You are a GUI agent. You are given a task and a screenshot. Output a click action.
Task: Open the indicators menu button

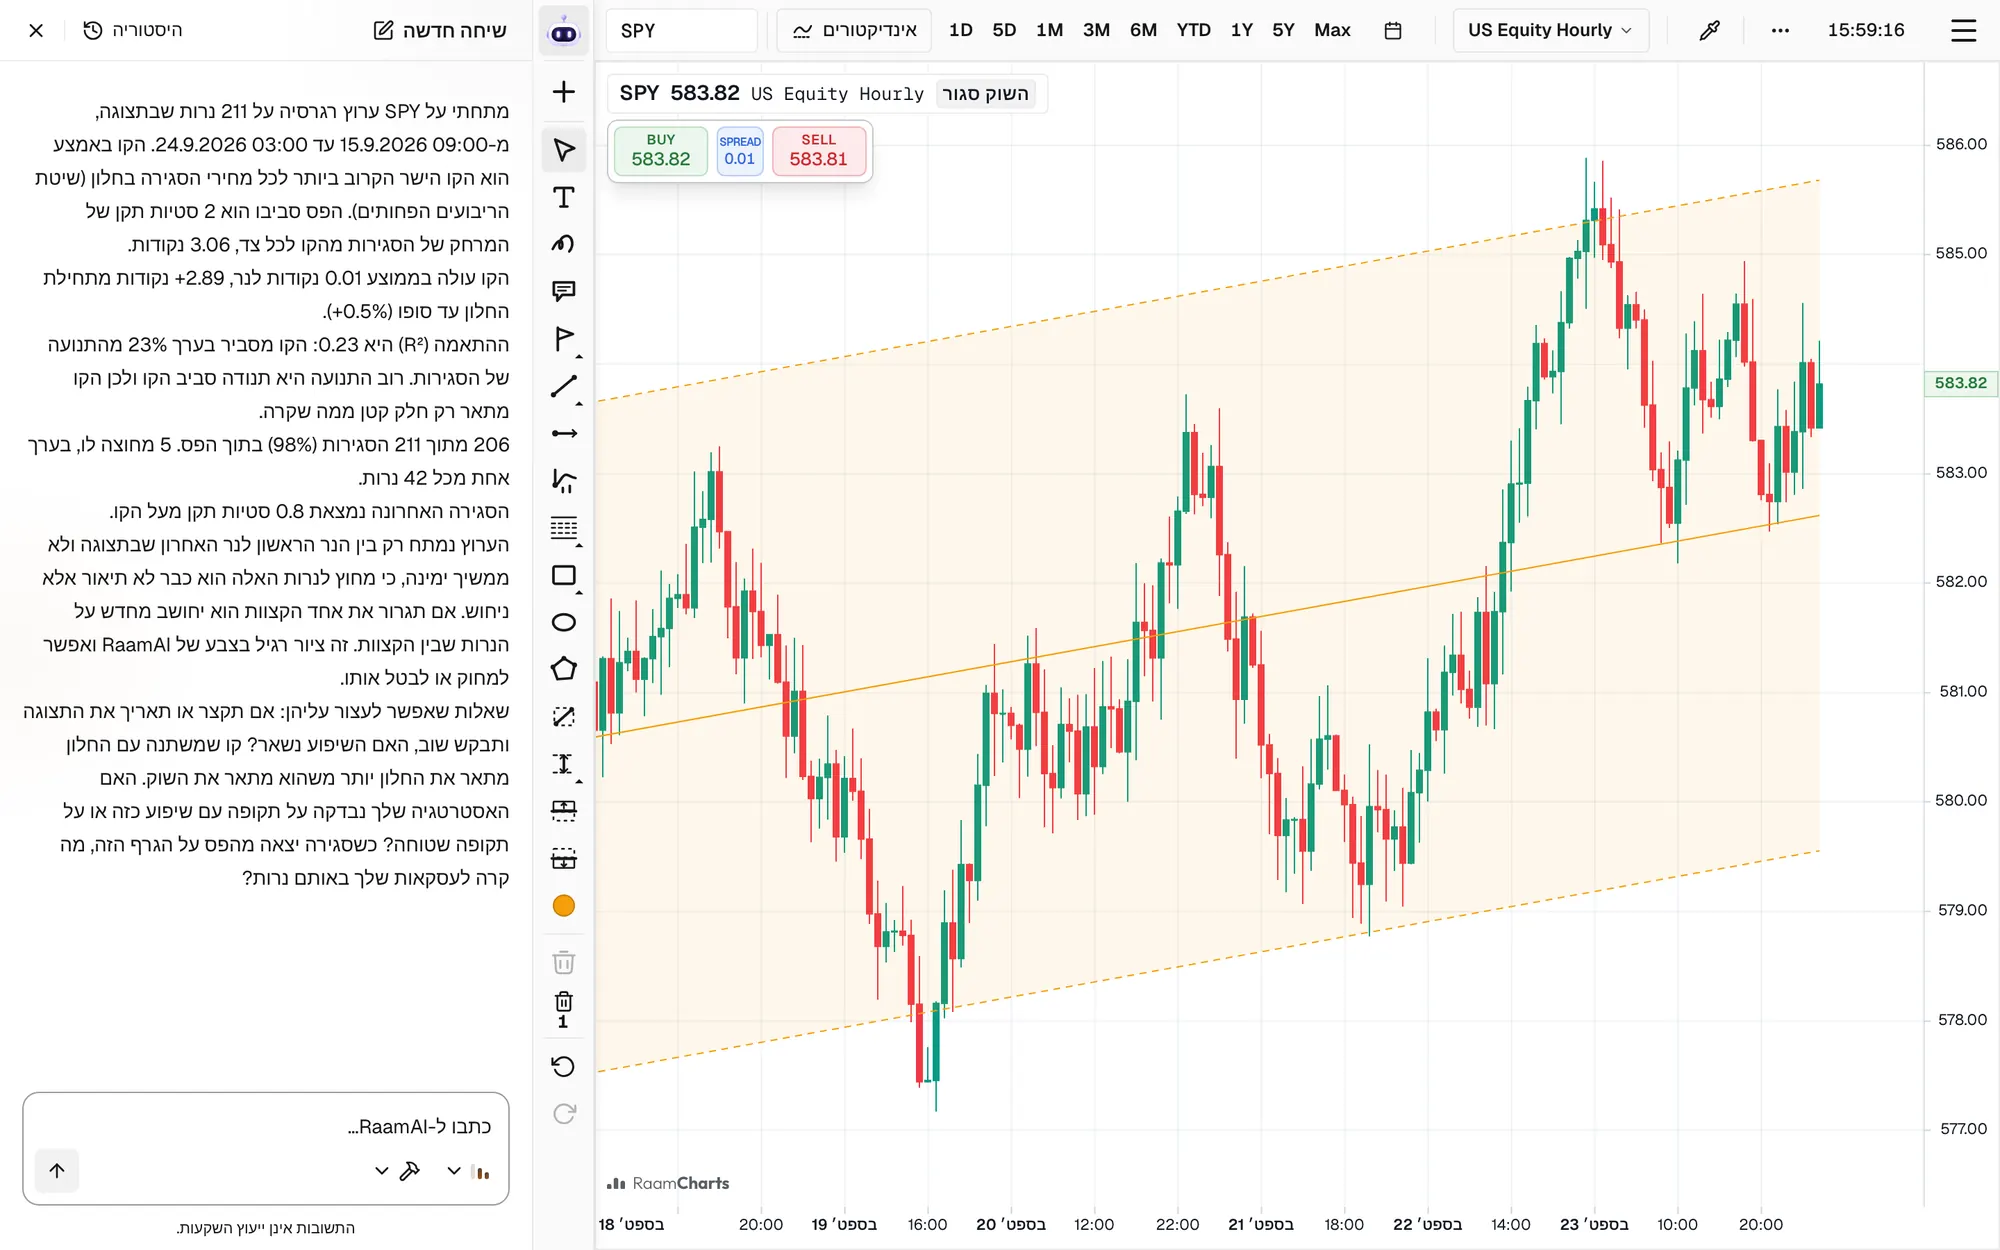[855, 30]
